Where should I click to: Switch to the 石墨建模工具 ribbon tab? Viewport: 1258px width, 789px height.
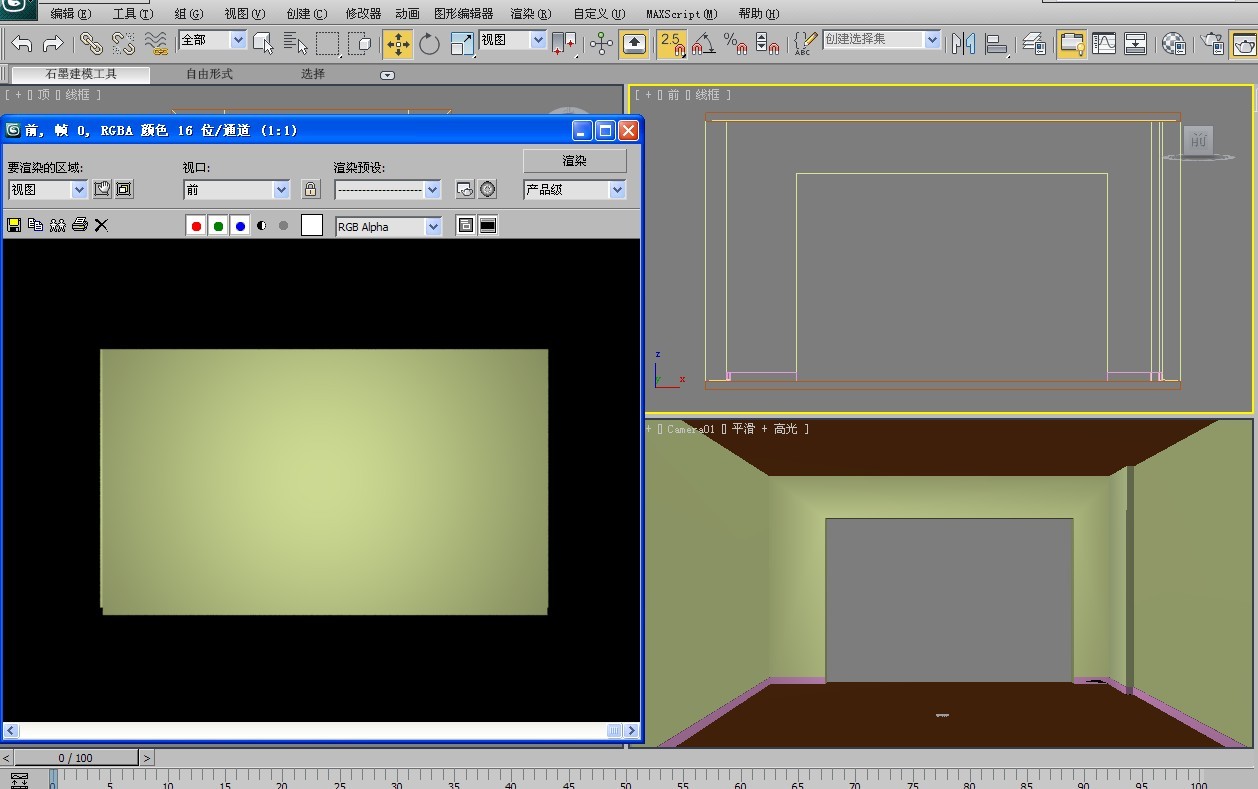point(81,74)
